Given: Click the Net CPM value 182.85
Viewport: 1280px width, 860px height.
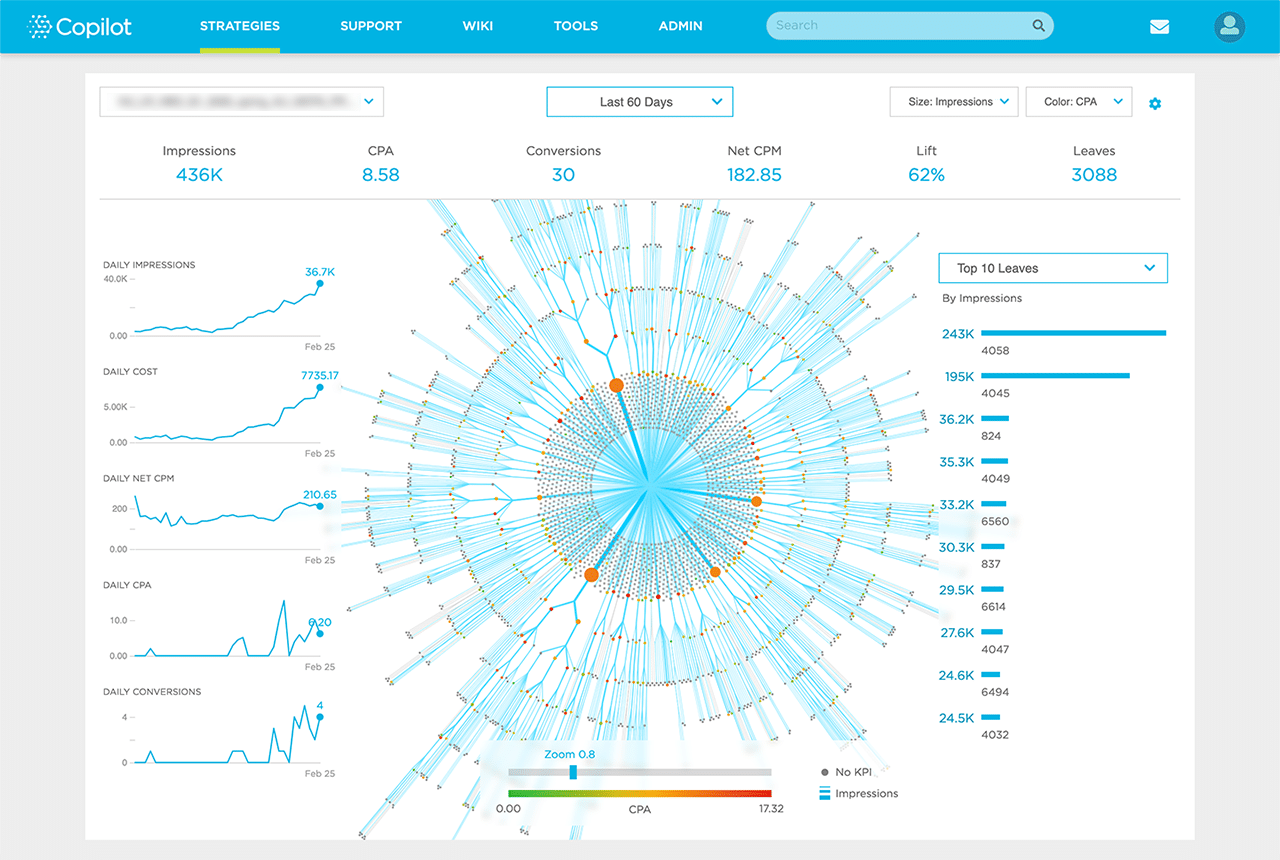Looking at the screenshot, I should point(754,175).
